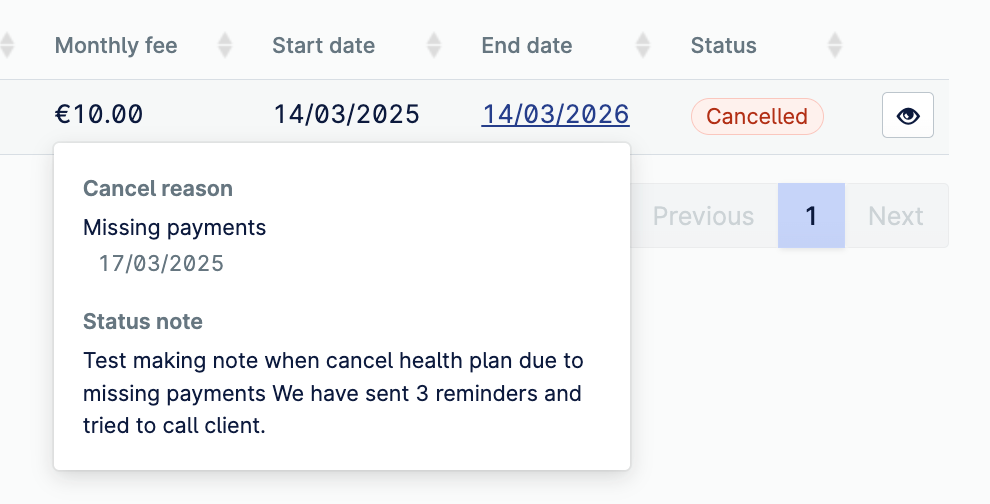Click the 14/03/2025 start date cell
The height and width of the screenshot is (504, 990).
(x=346, y=115)
